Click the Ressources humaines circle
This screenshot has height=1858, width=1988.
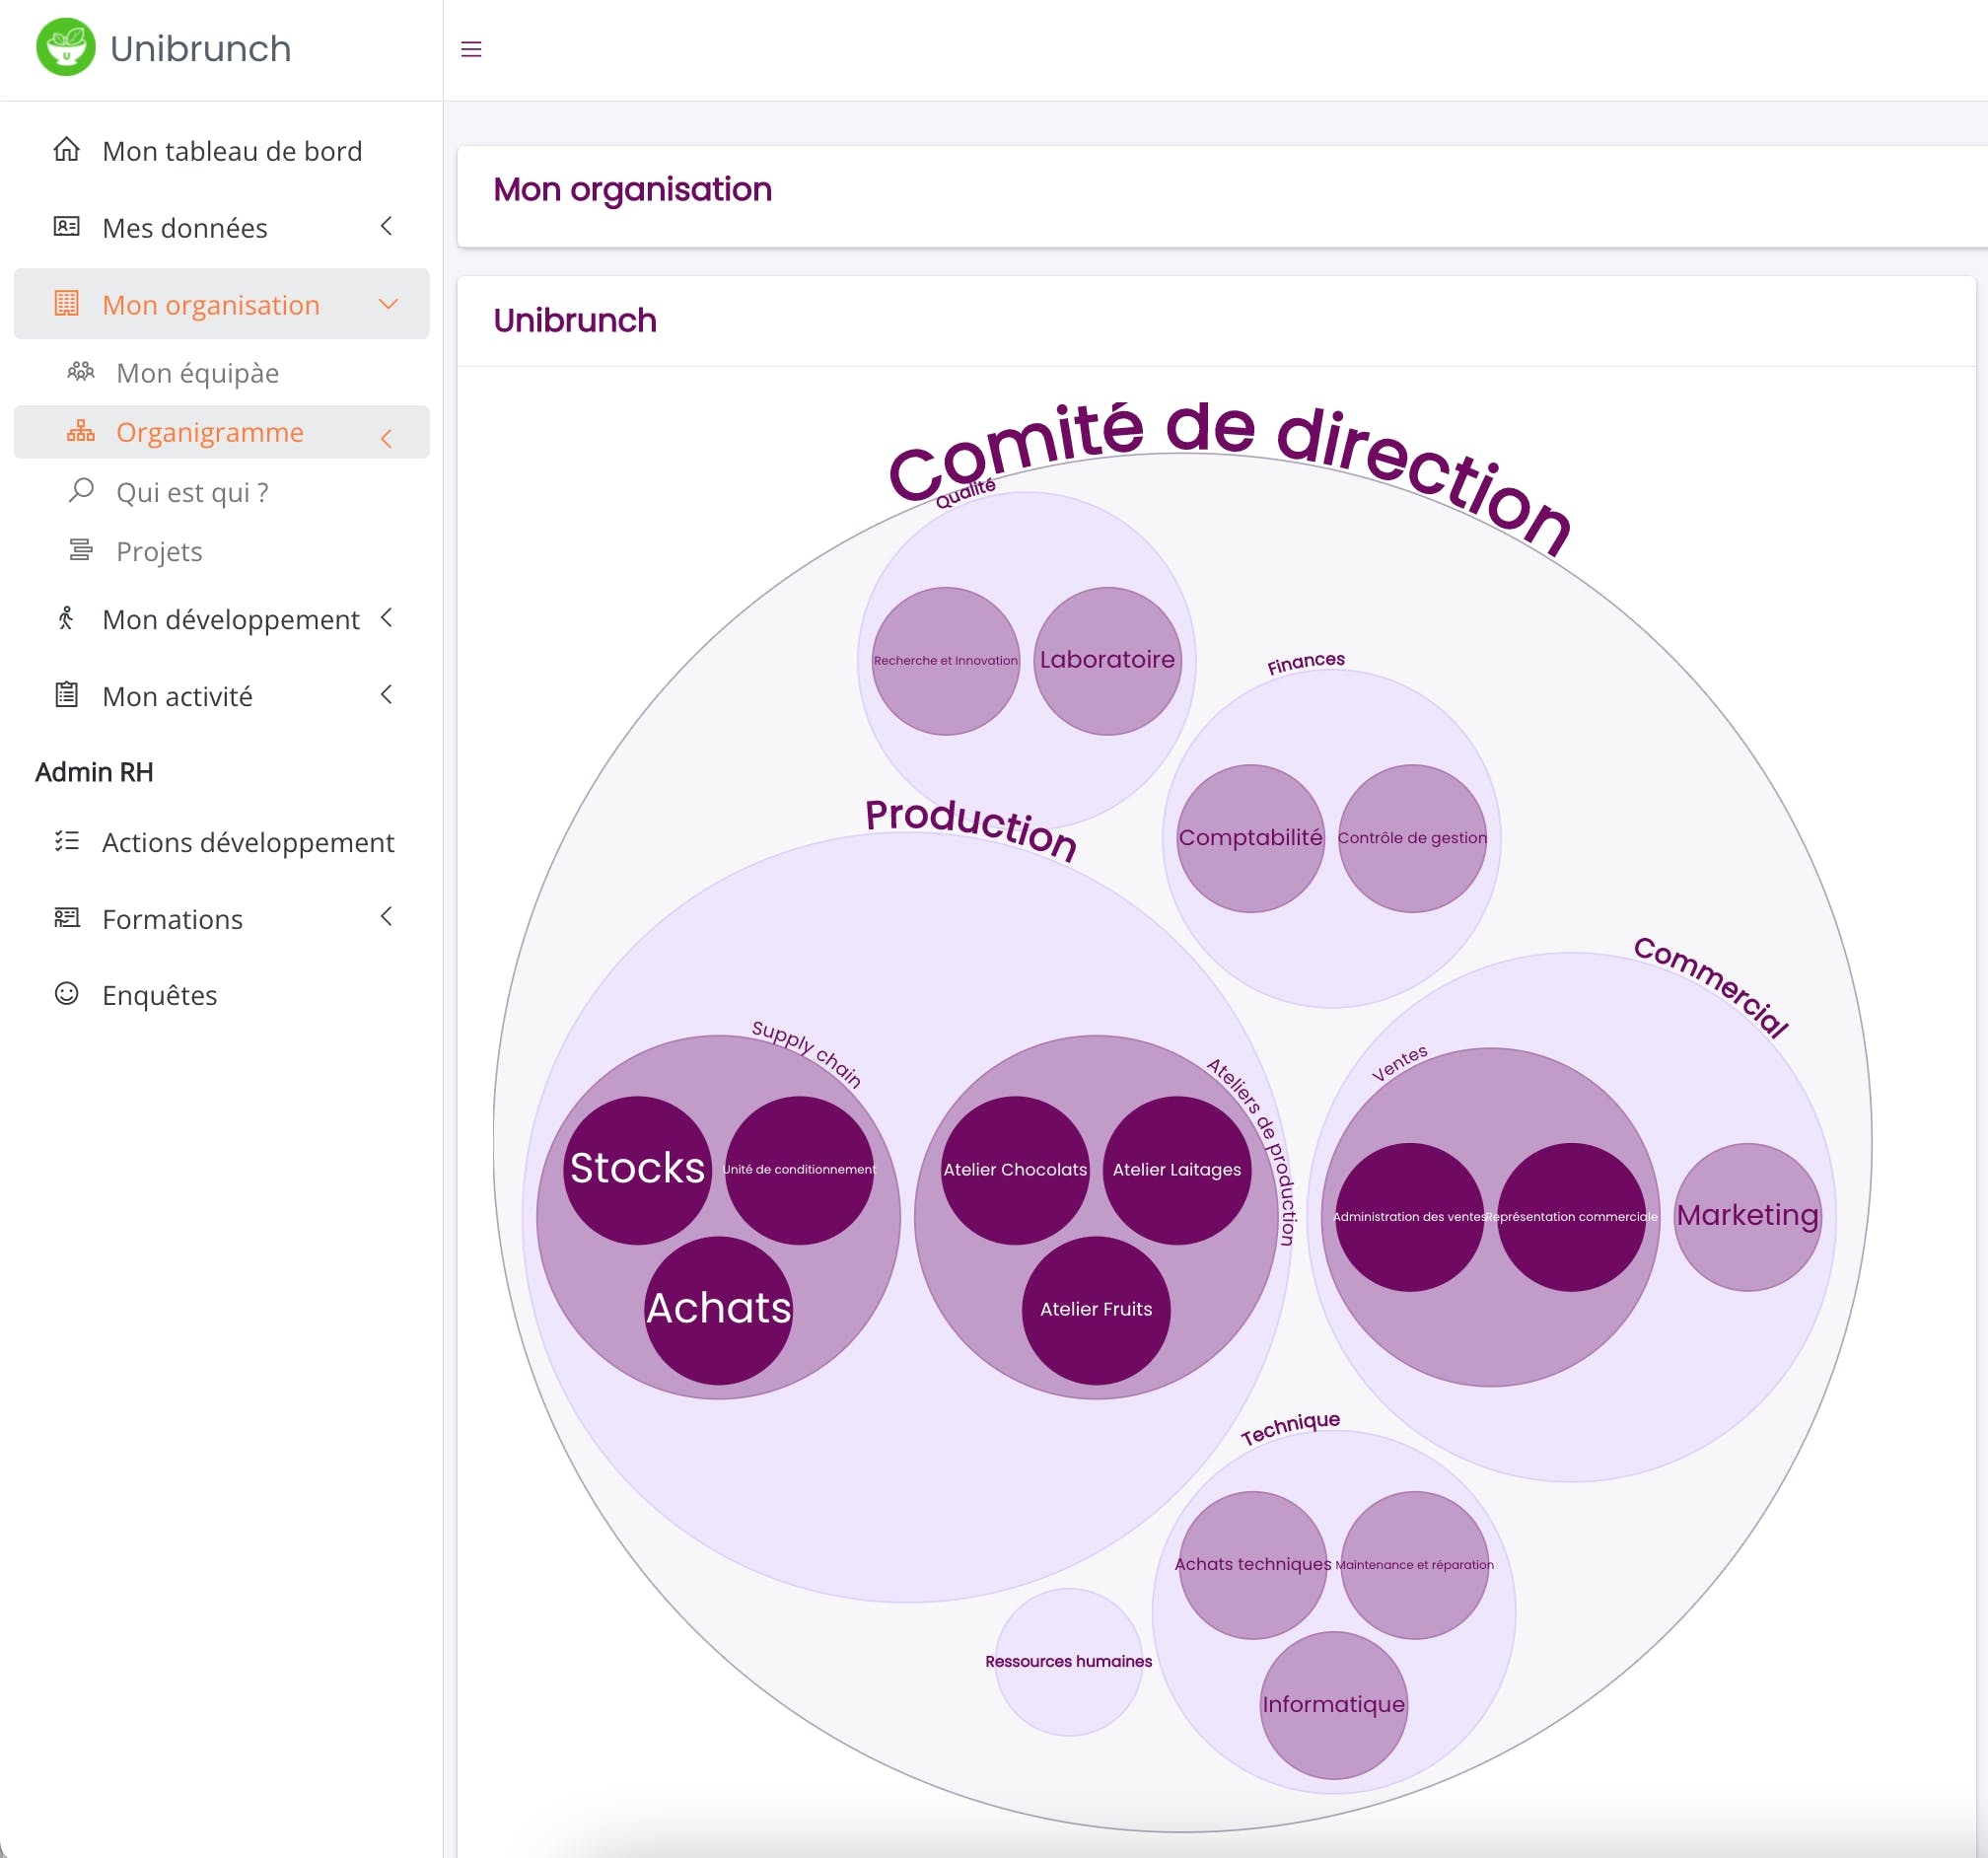coord(1068,1662)
